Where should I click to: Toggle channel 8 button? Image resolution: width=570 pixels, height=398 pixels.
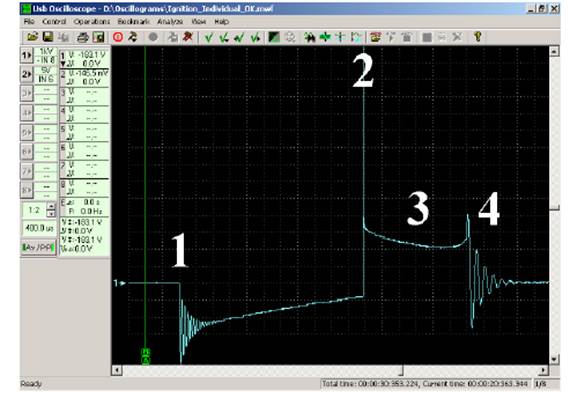pos(27,190)
